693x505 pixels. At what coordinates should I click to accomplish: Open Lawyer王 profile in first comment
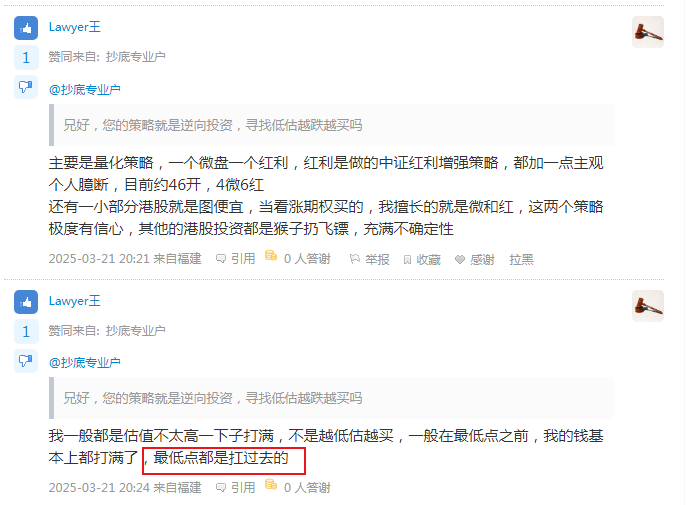[x=75, y=27]
